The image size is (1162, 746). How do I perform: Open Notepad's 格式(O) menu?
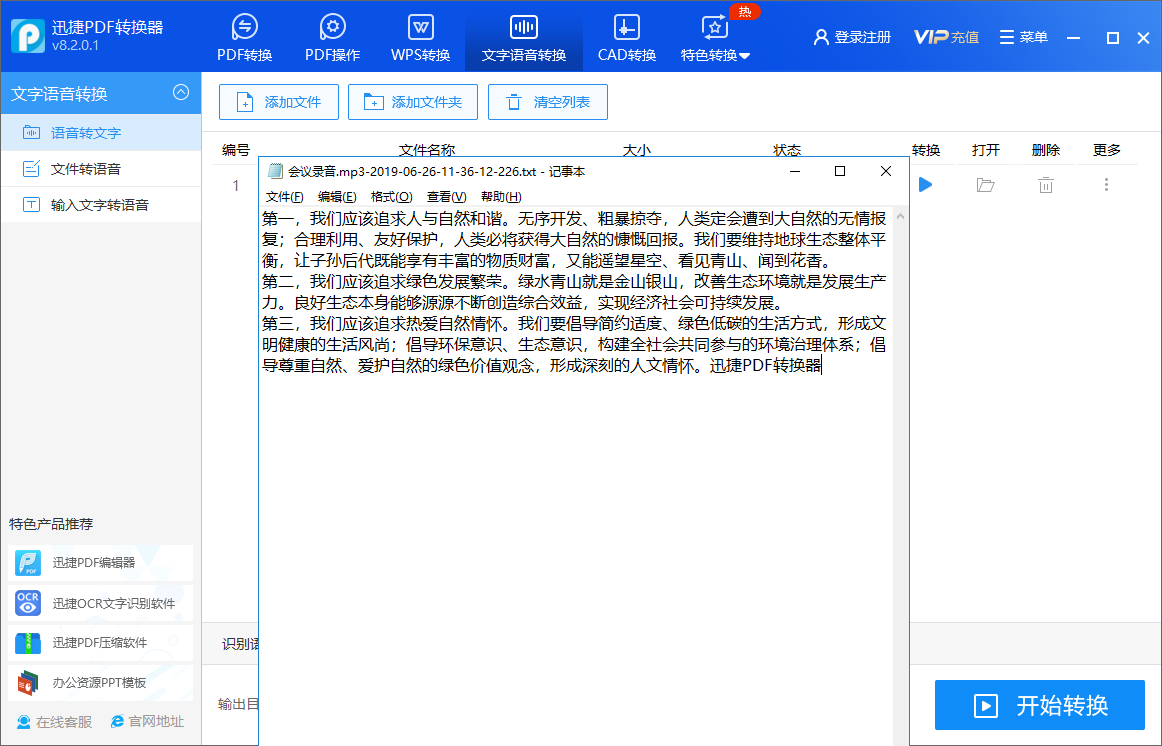[391, 196]
